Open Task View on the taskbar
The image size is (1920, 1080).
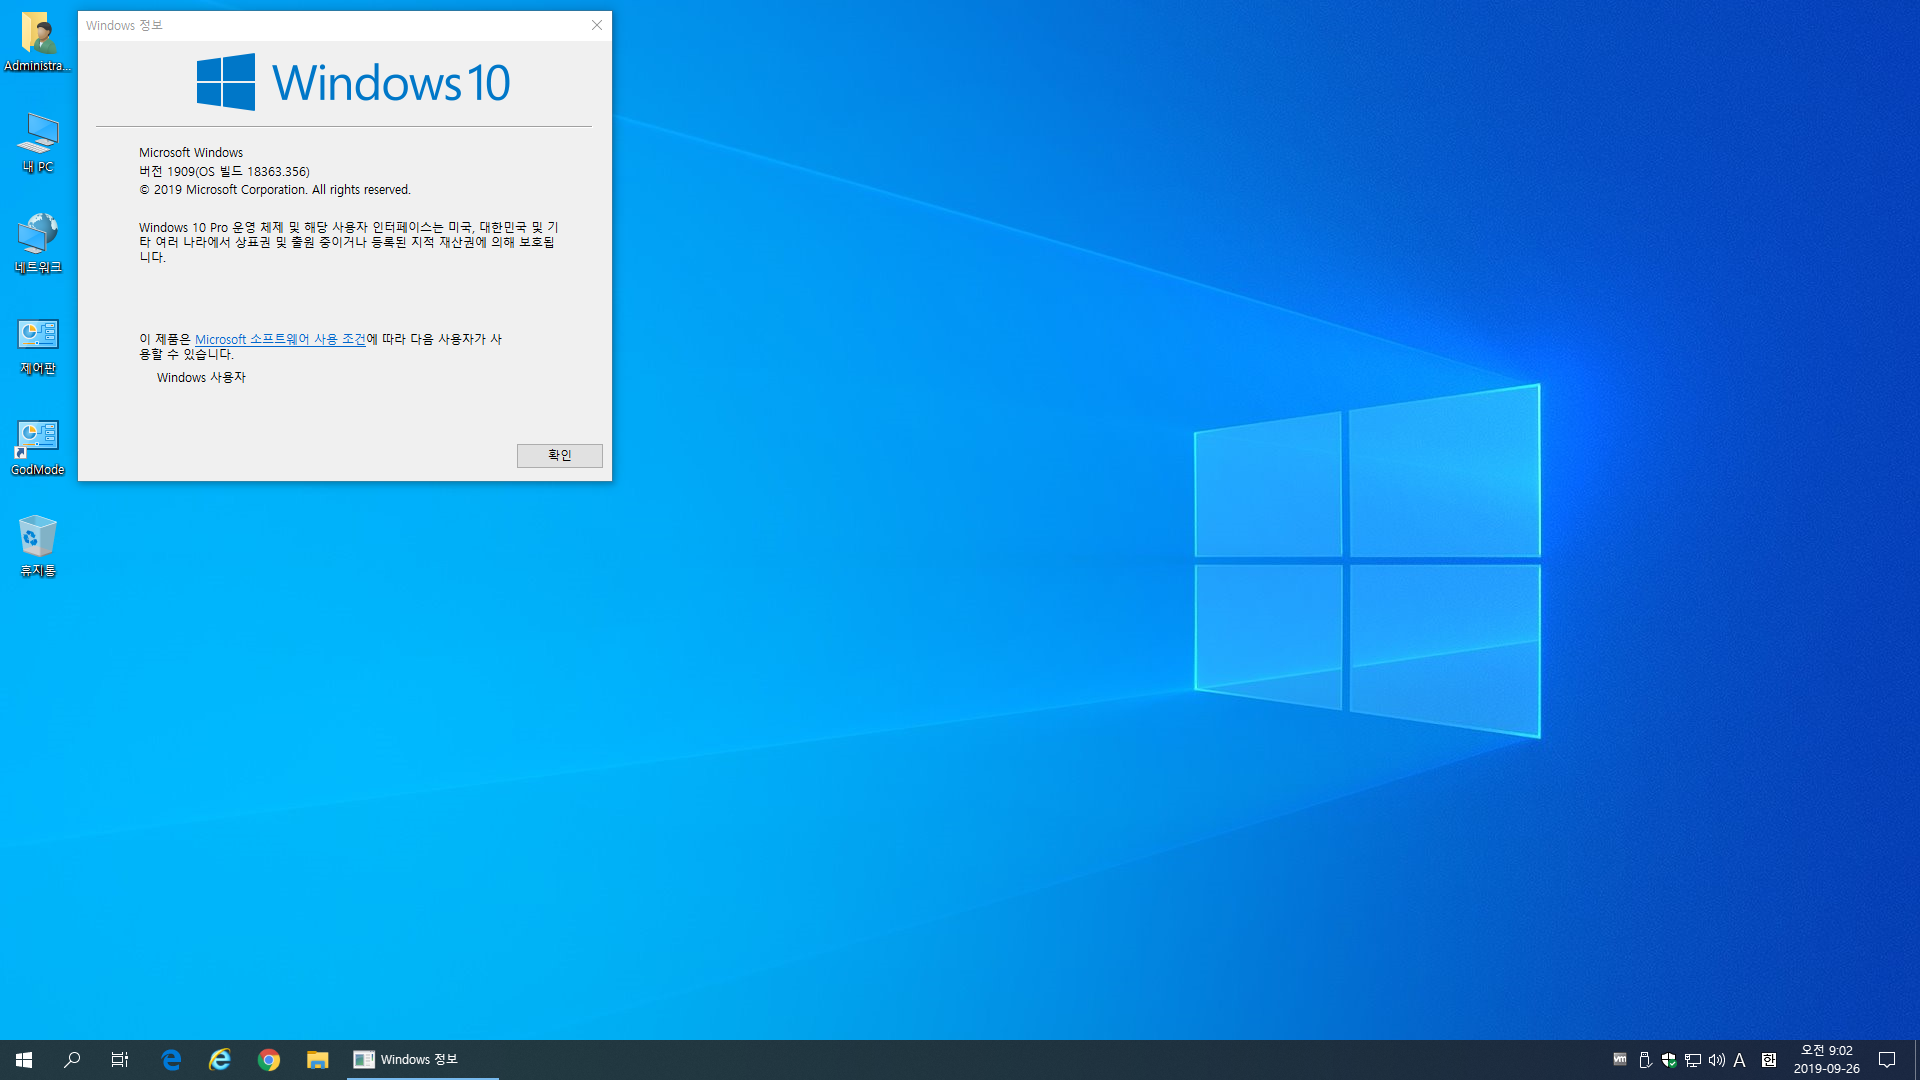tap(120, 1060)
